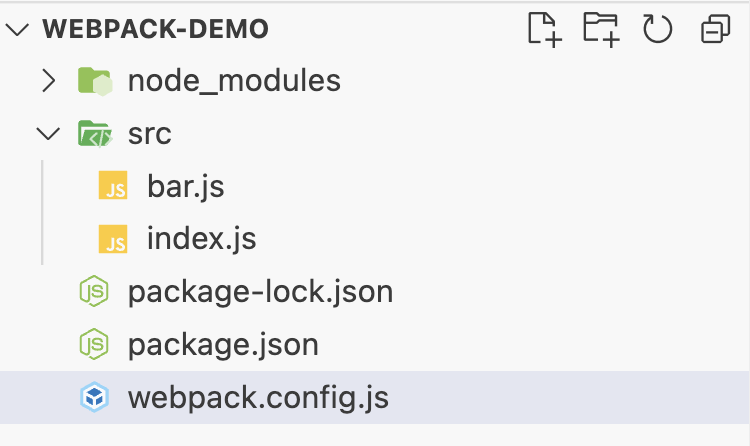The width and height of the screenshot is (750, 446).
Task: Expand the node_modules folder chevron
Action: [49, 80]
